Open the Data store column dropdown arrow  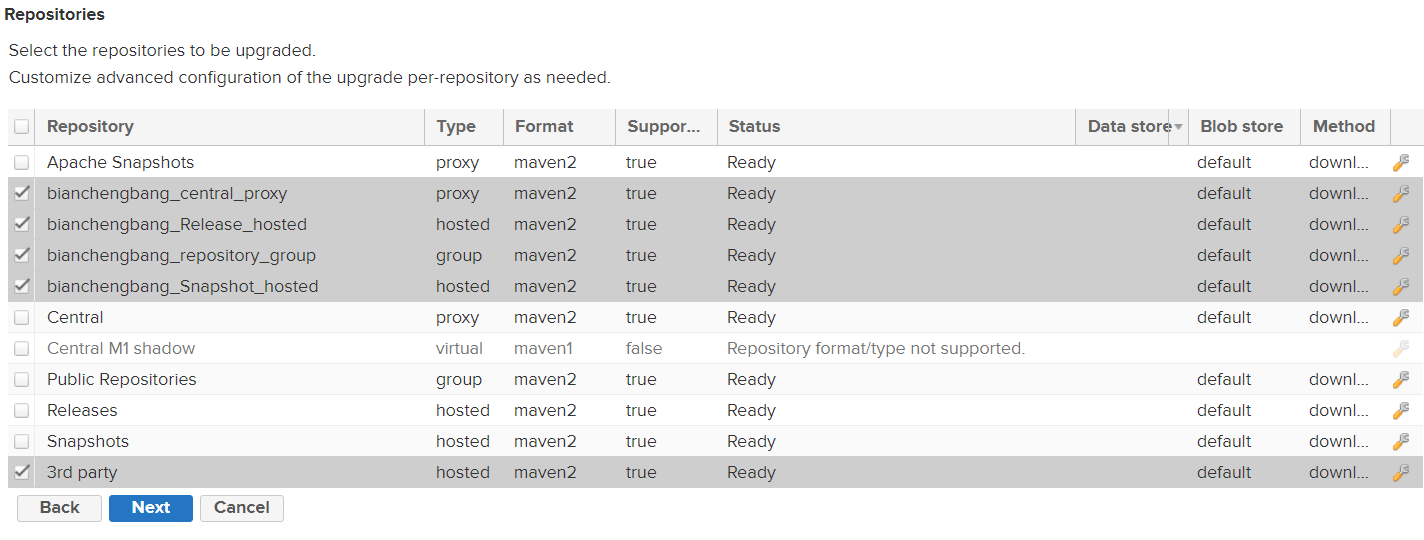[1178, 127]
